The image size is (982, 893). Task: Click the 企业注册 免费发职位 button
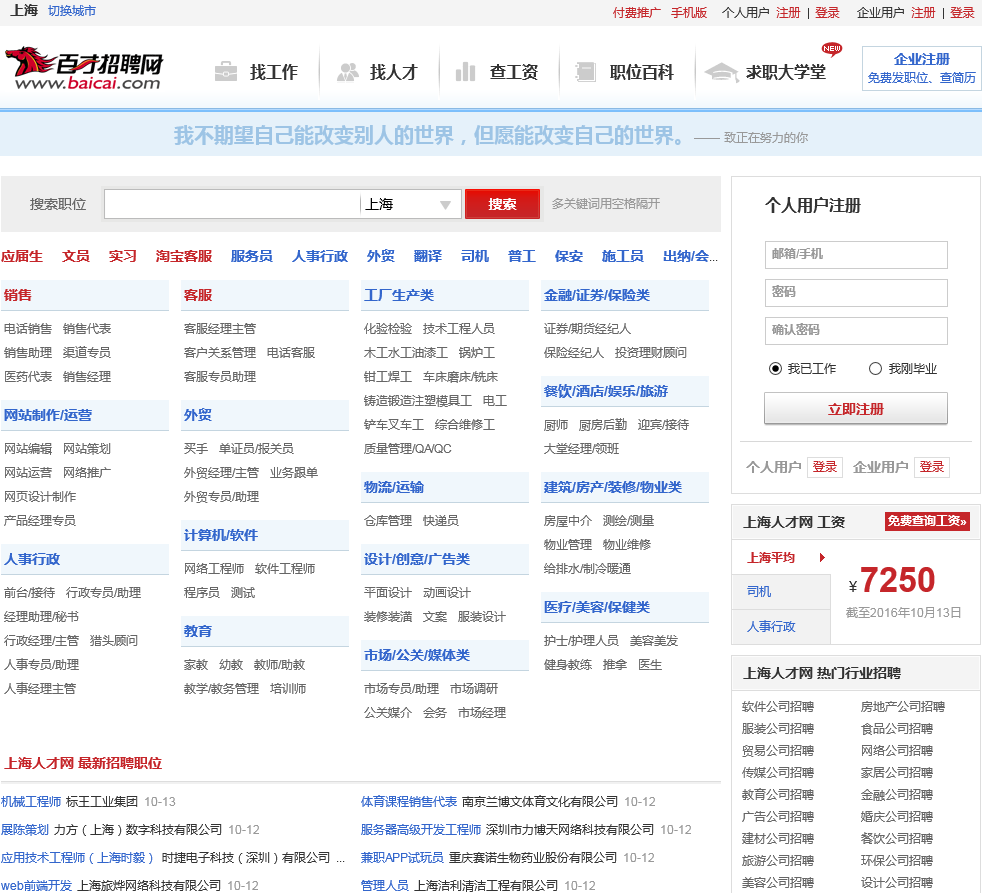921,68
